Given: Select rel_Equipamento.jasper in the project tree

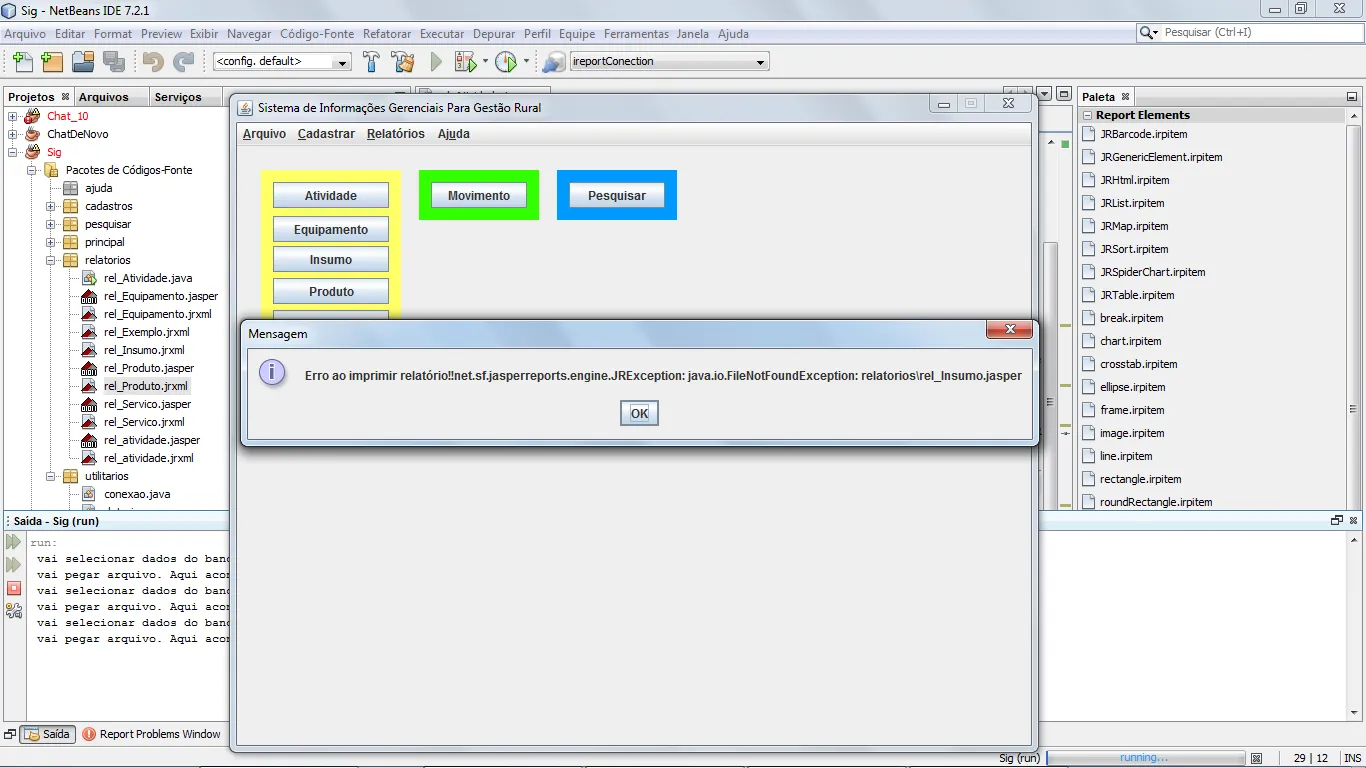Looking at the screenshot, I should click(161, 296).
